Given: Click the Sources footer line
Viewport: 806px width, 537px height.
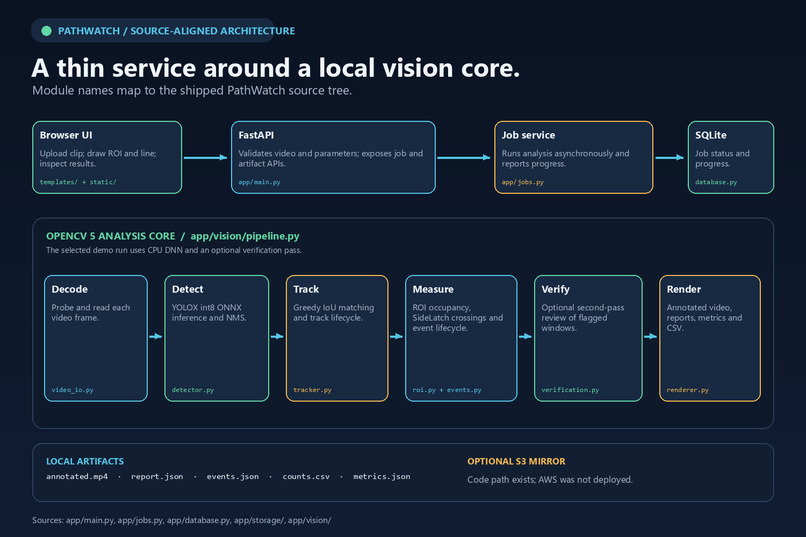Looking at the screenshot, I should click(x=181, y=520).
